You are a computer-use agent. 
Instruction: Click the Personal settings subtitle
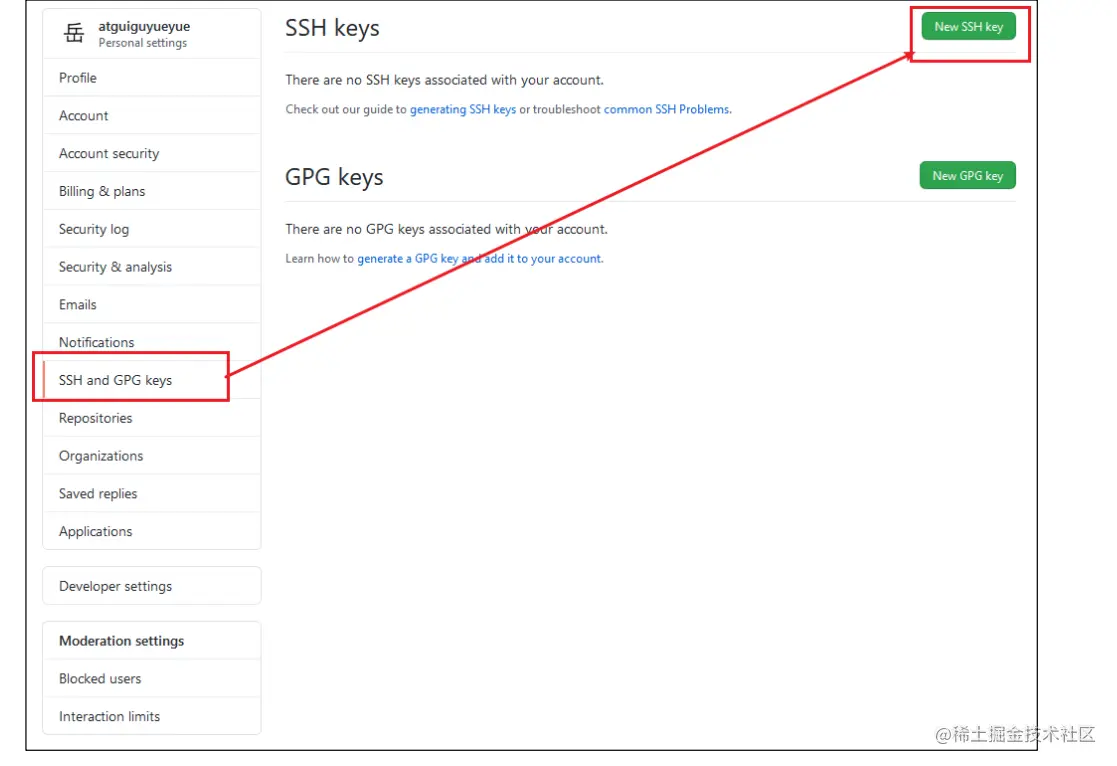click(142, 43)
